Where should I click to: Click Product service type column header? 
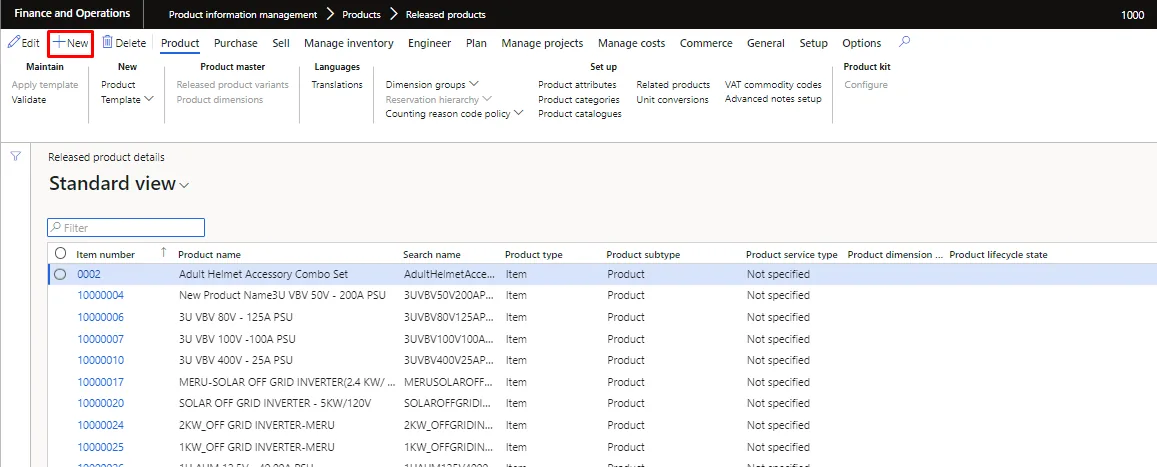coord(792,255)
